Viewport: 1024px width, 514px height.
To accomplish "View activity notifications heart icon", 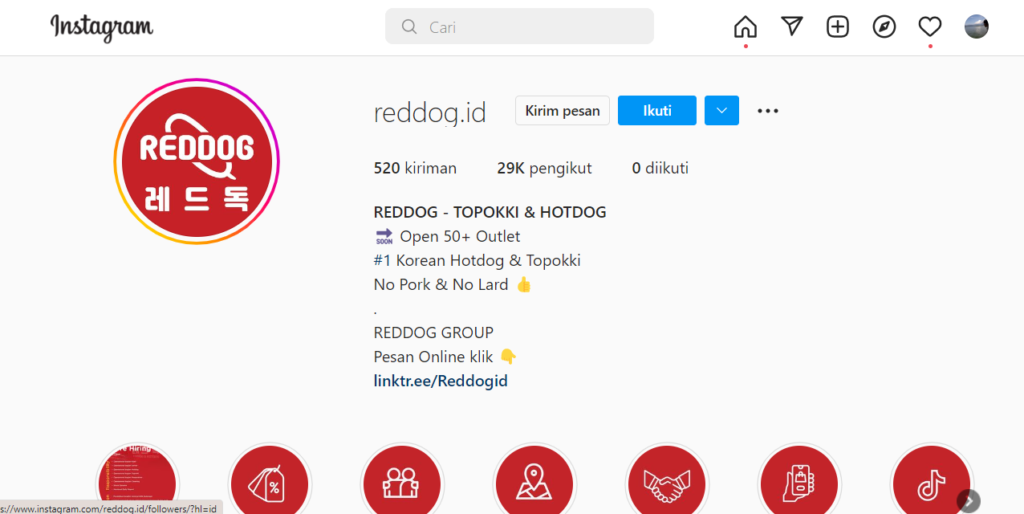I will tap(930, 27).
